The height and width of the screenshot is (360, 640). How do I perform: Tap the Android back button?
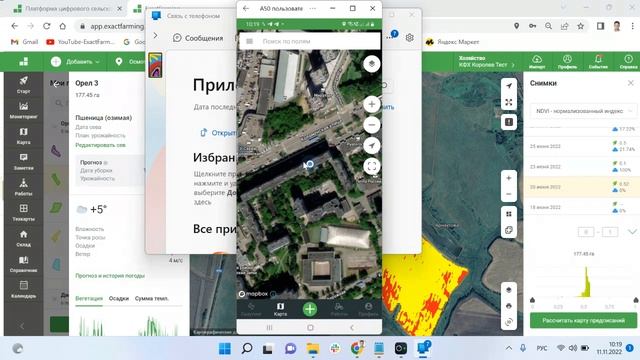[x=351, y=327]
